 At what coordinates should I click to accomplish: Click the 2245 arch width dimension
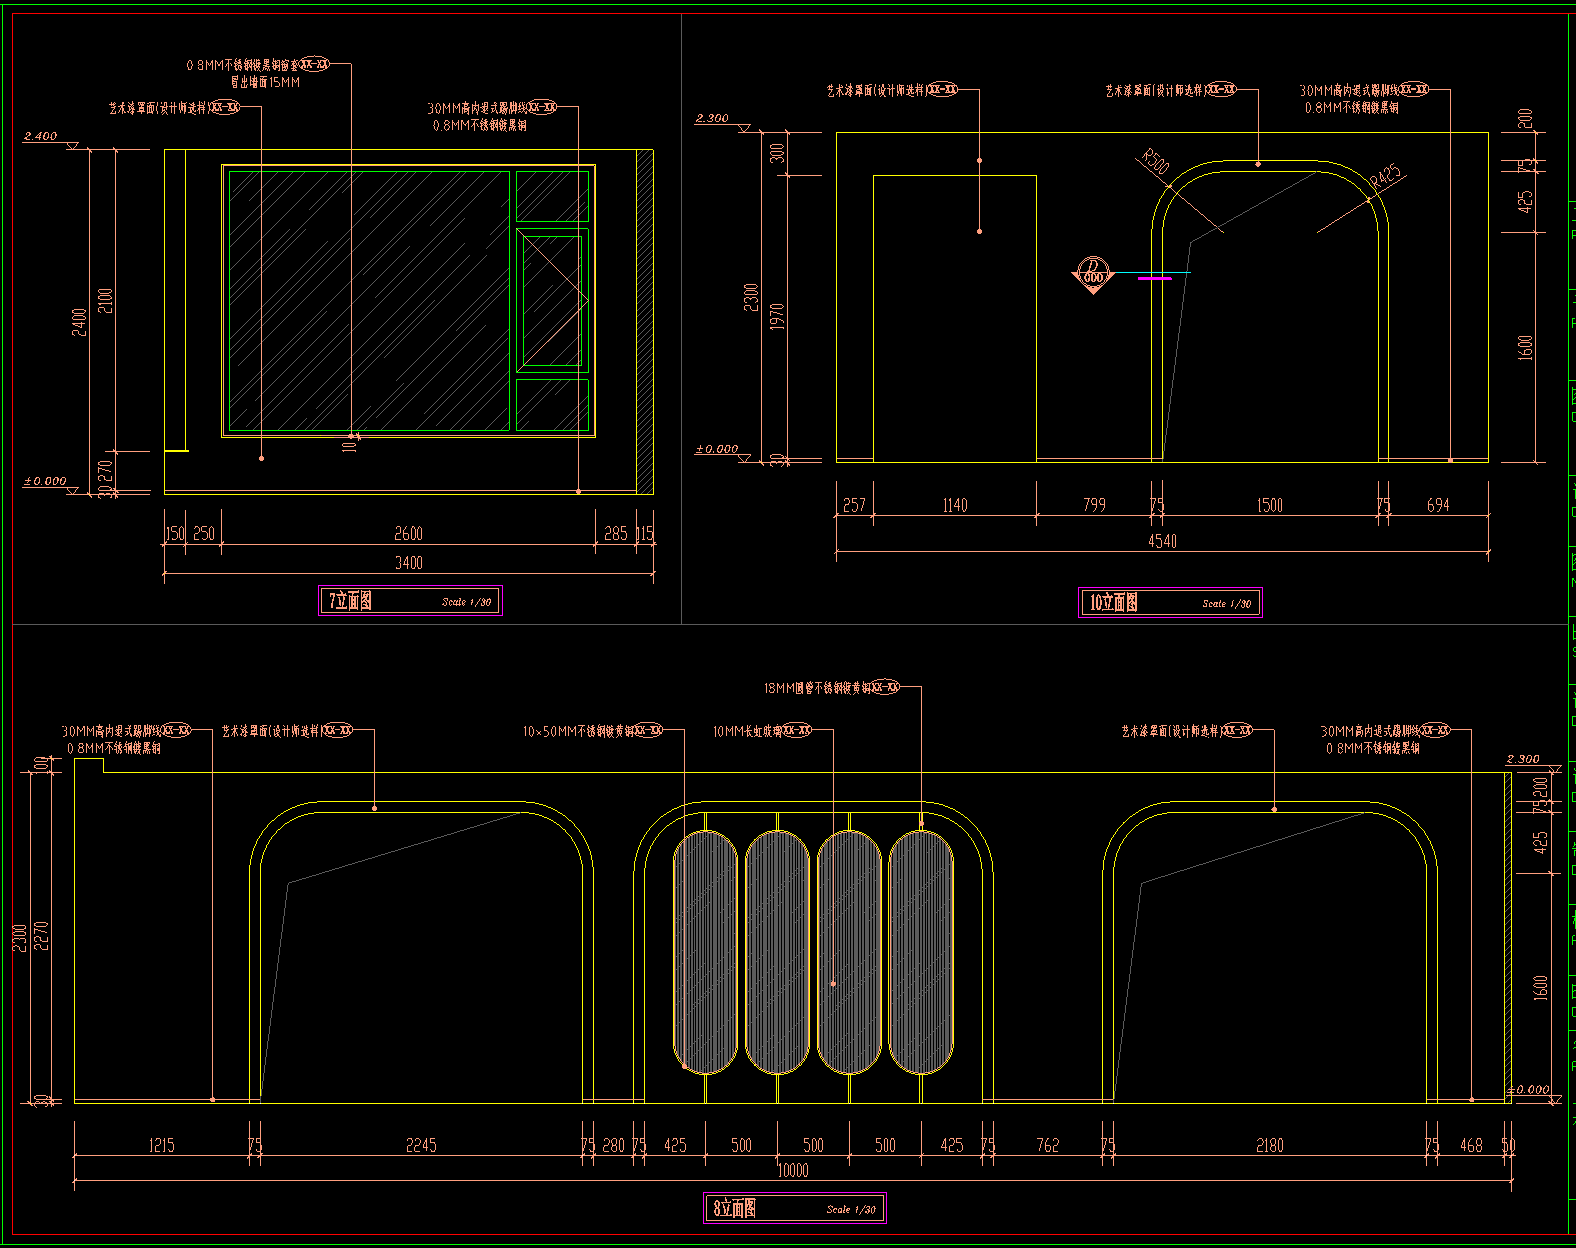pos(421,1146)
